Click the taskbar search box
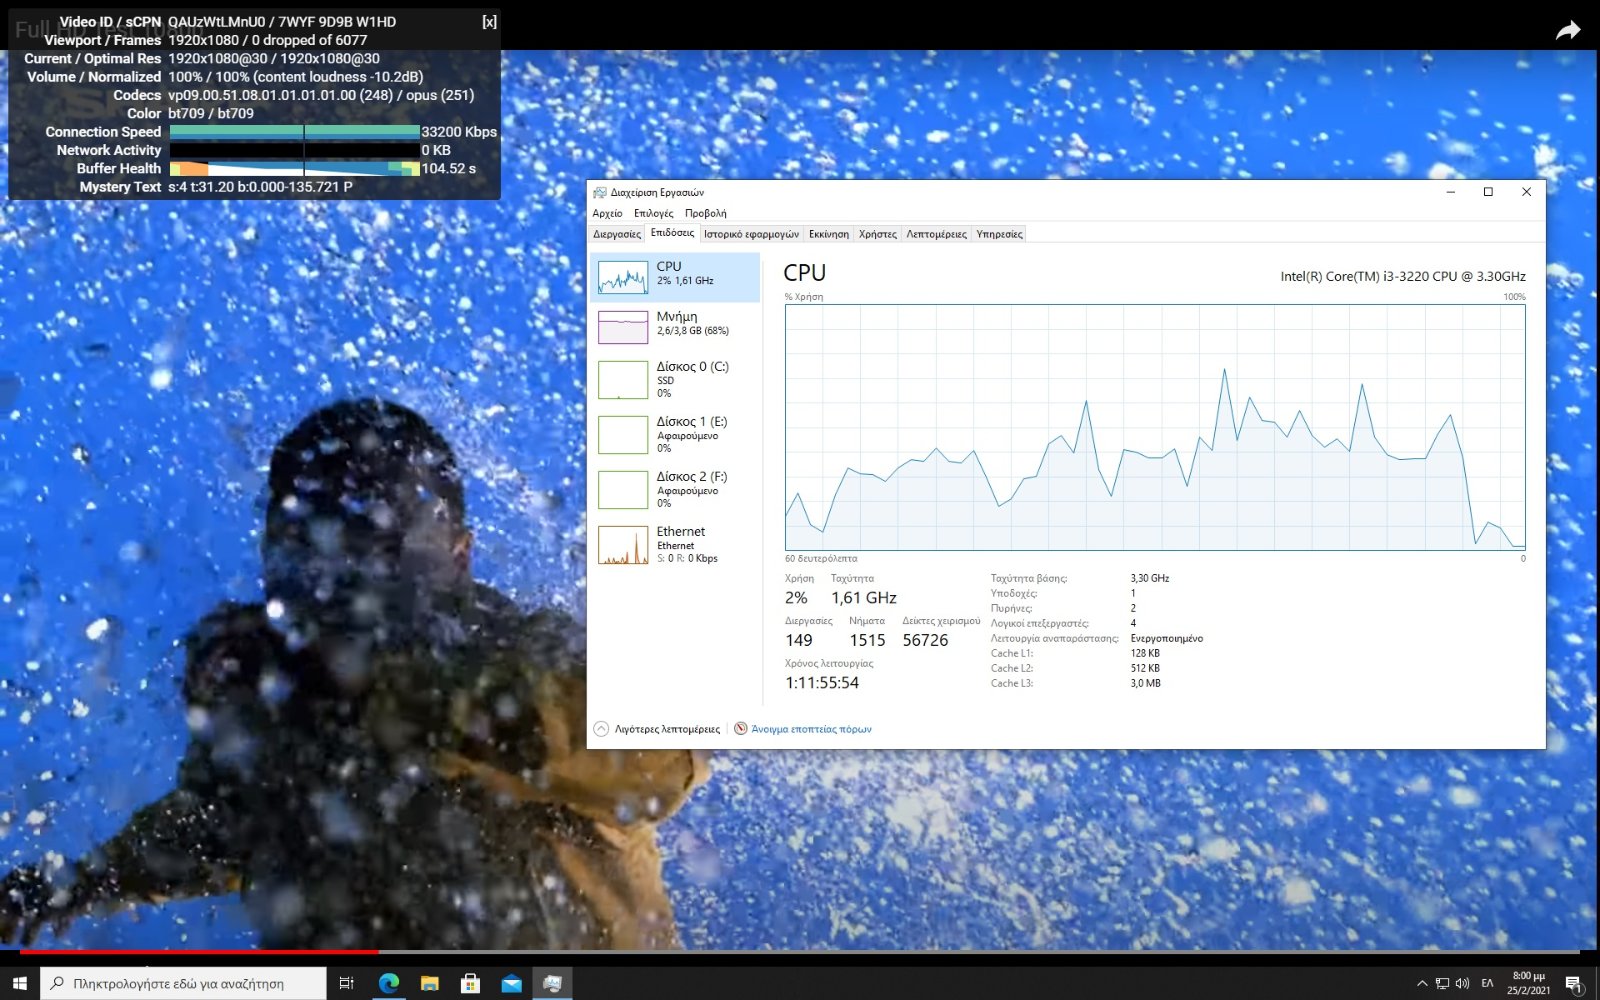1600x1000 pixels. 183,983
